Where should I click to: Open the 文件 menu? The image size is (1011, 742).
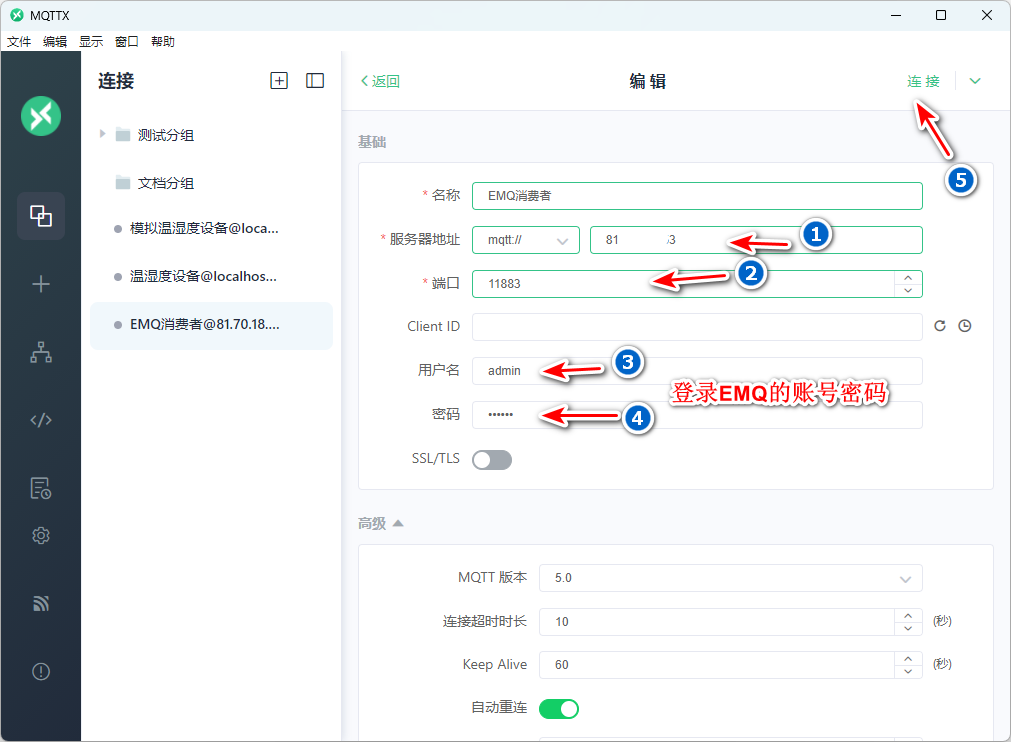19,42
